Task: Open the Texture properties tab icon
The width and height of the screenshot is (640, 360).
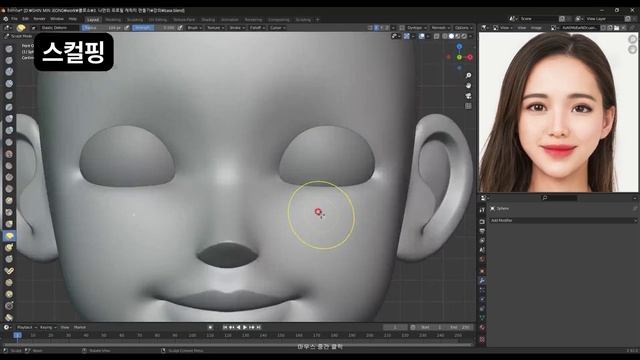Action: [x=482, y=339]
